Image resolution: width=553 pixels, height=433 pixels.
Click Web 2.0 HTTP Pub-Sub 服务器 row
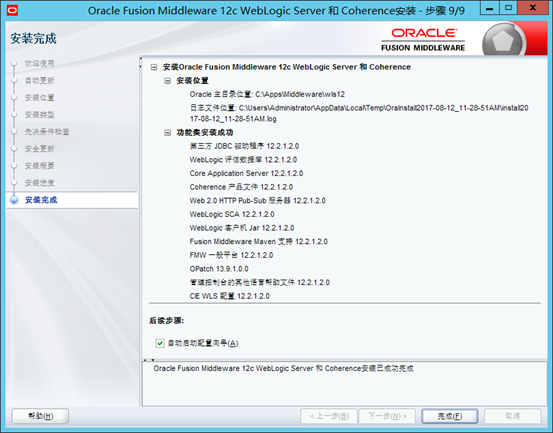click(257, 201)
